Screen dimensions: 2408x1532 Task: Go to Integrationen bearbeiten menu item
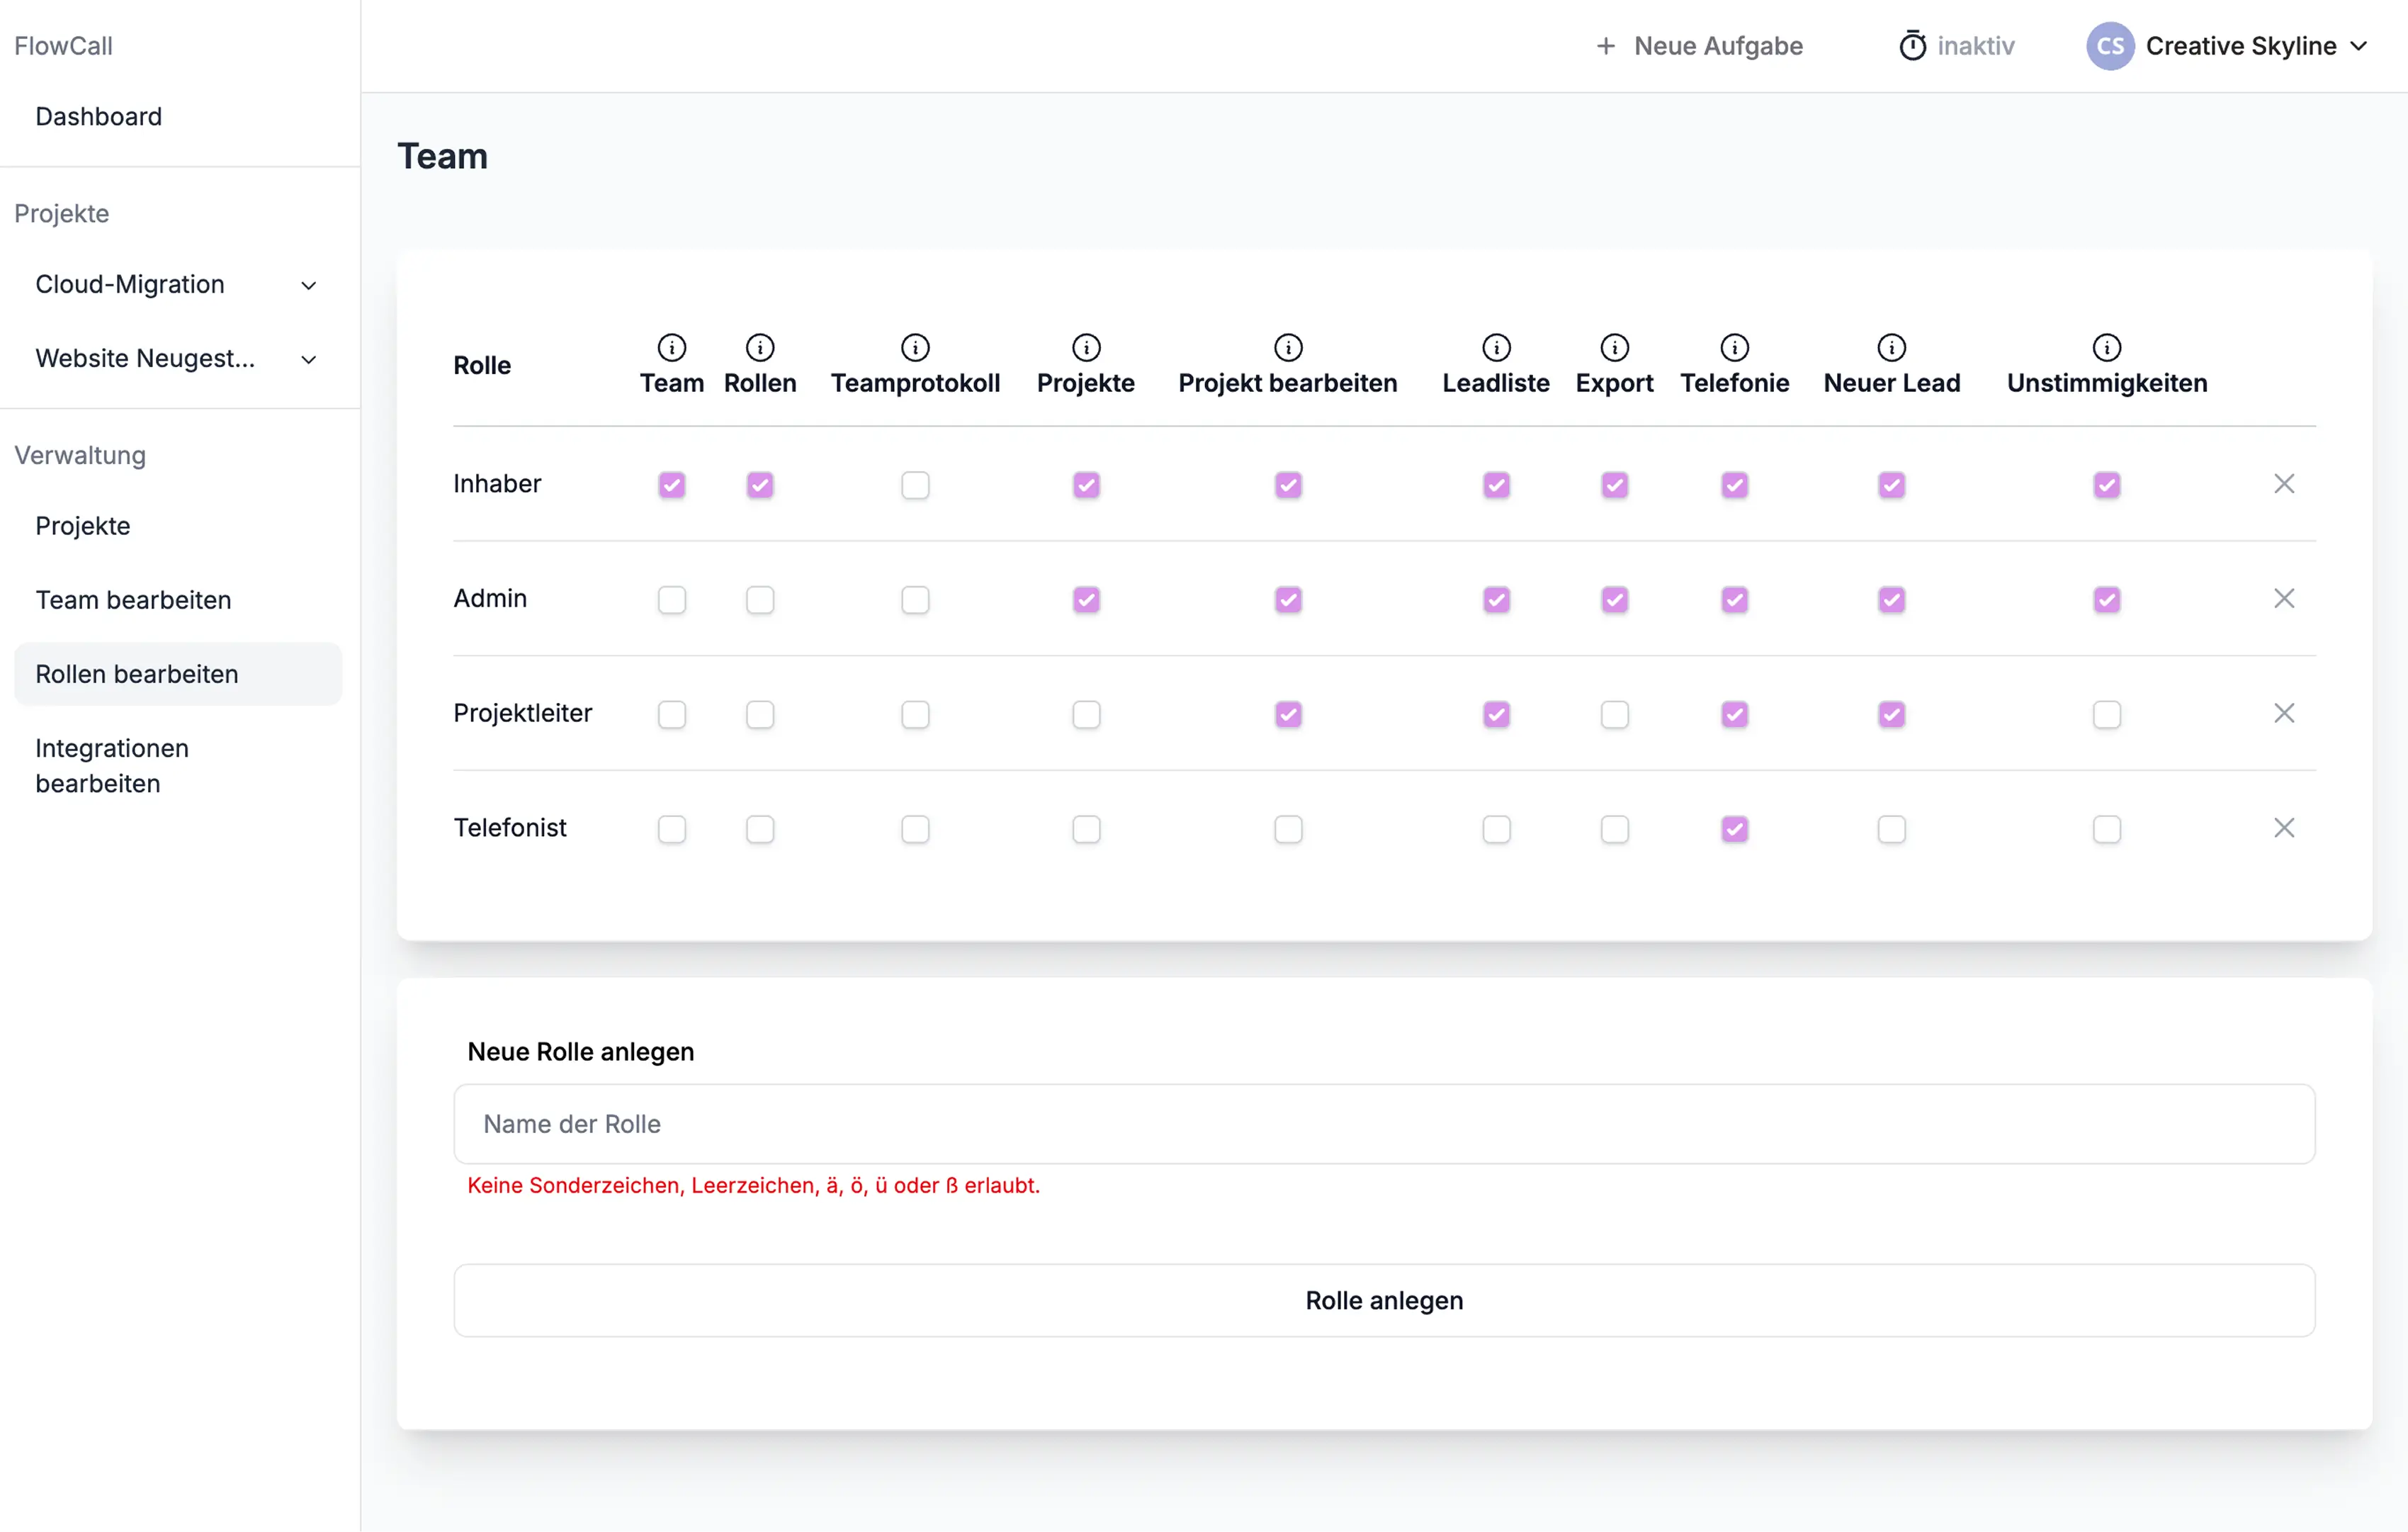pyautogui.click(x=112, y=766)
